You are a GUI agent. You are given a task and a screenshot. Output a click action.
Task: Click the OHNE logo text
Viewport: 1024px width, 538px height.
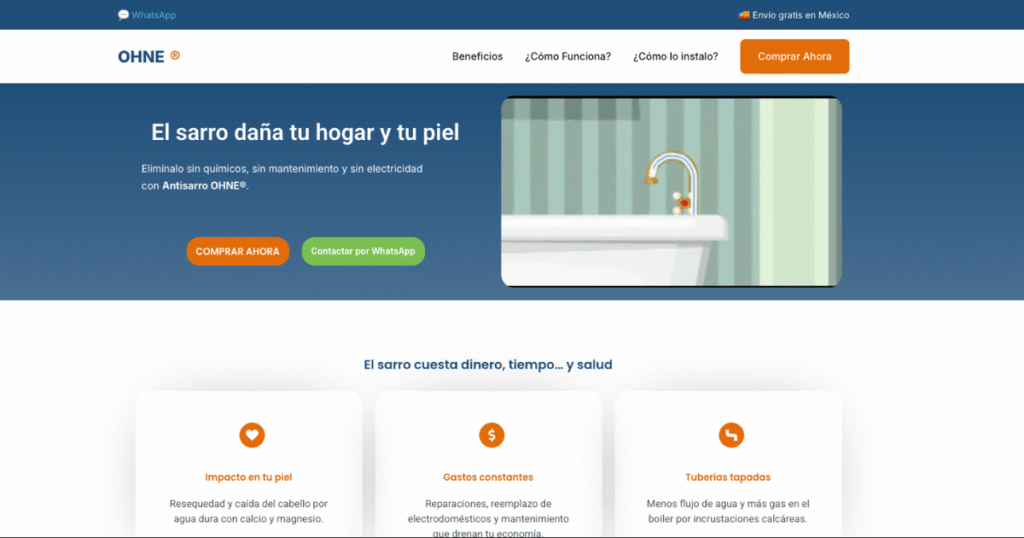(x=141, y=57)
